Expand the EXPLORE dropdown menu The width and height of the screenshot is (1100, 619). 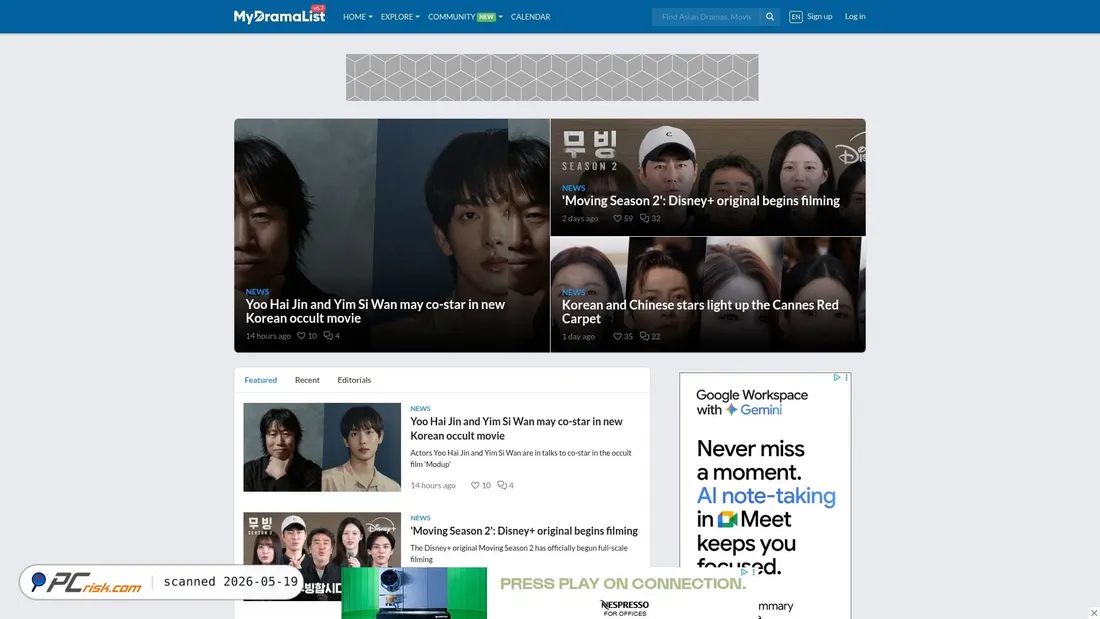point(400,17)
